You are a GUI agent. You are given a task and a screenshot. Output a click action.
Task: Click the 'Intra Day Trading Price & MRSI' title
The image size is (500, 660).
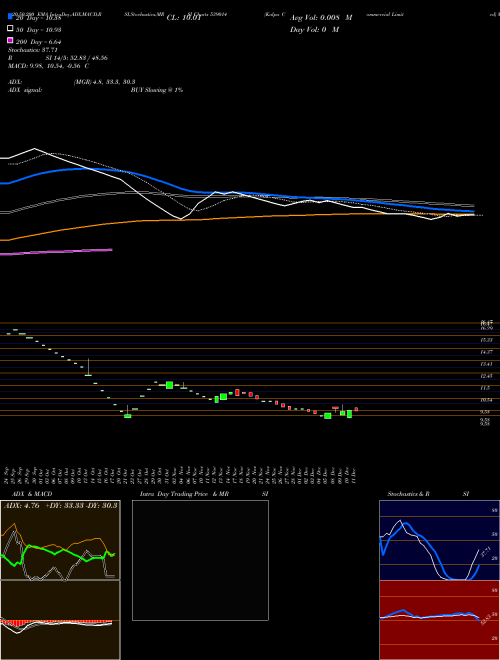click(204, 493)
